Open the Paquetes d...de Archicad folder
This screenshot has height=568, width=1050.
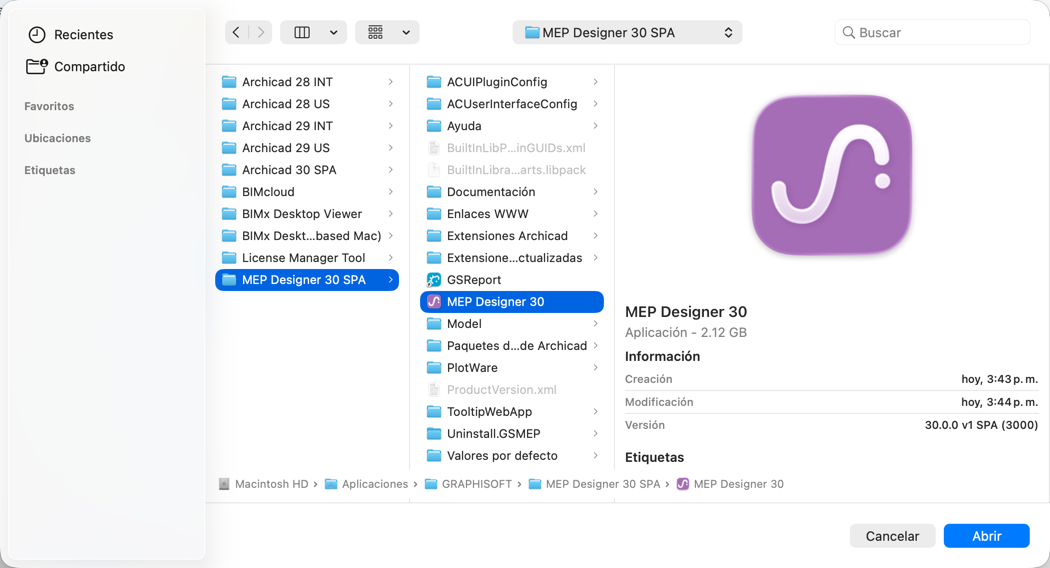pyautogui.click(x=512, y=346)
